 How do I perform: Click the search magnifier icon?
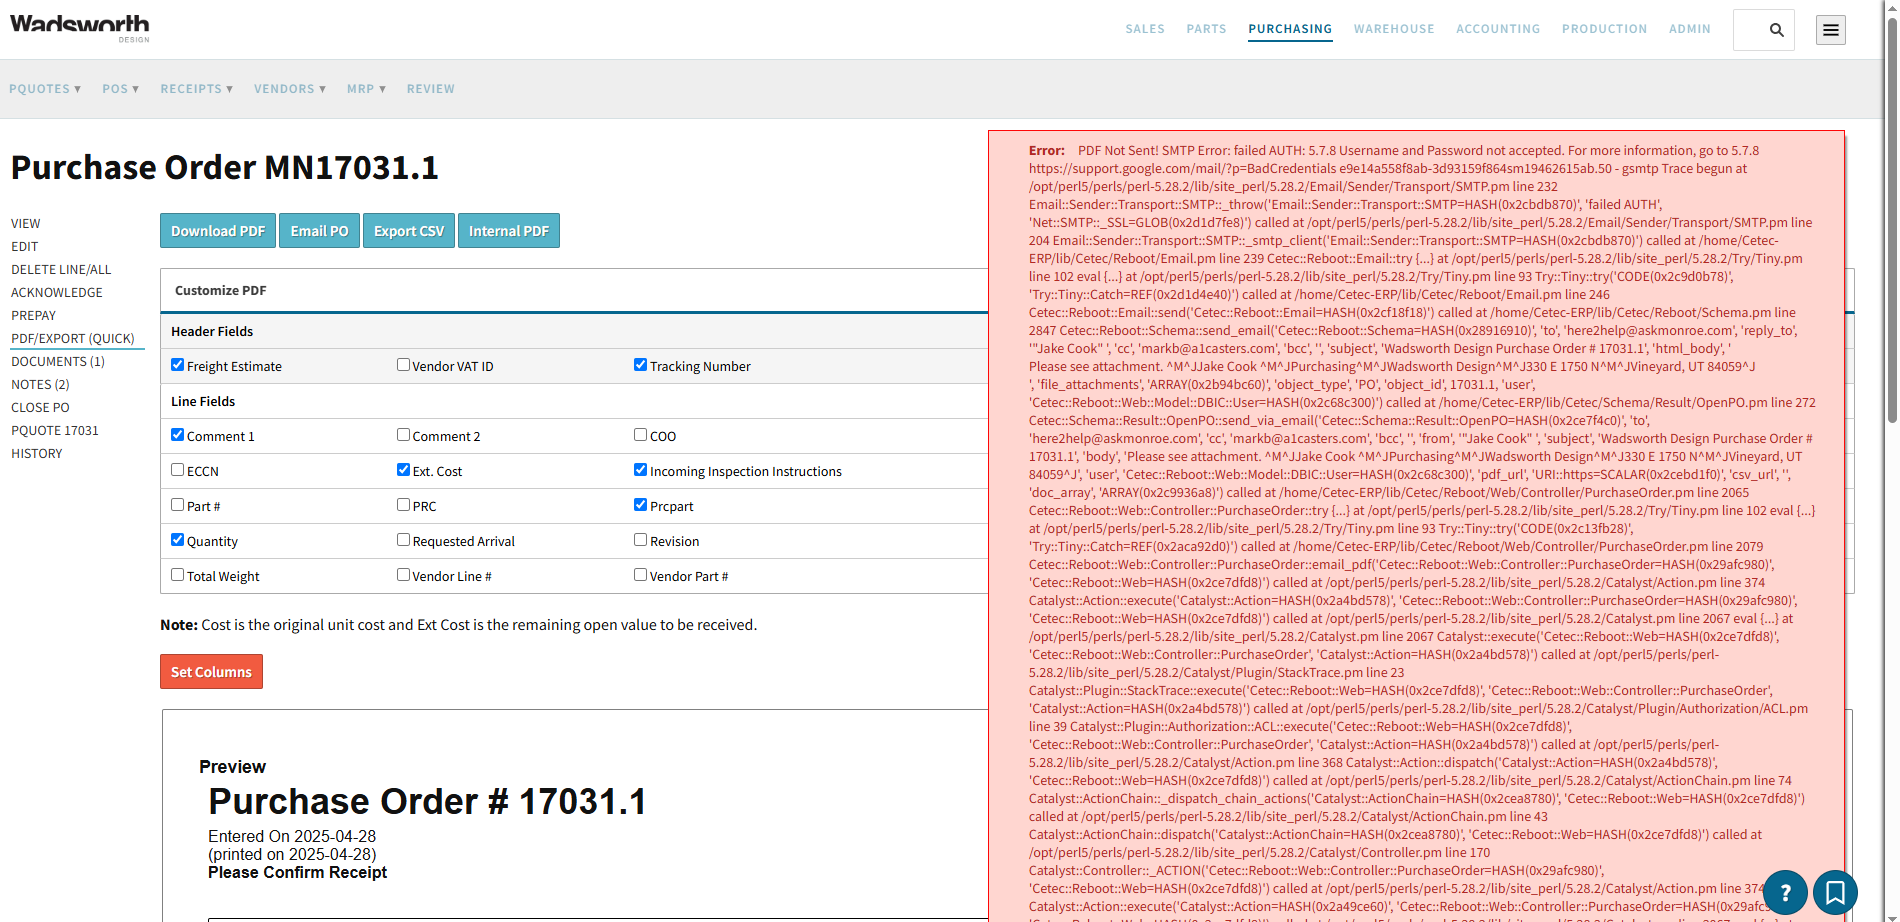click(x=1776, y=30)
